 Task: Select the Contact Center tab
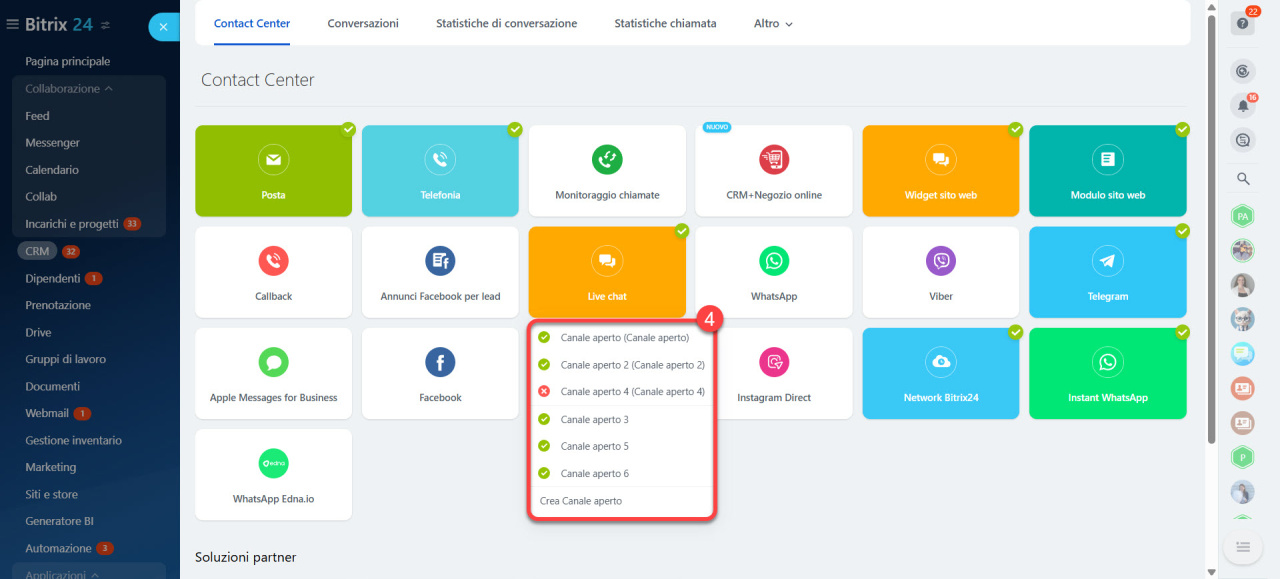[x=252, y=23]
